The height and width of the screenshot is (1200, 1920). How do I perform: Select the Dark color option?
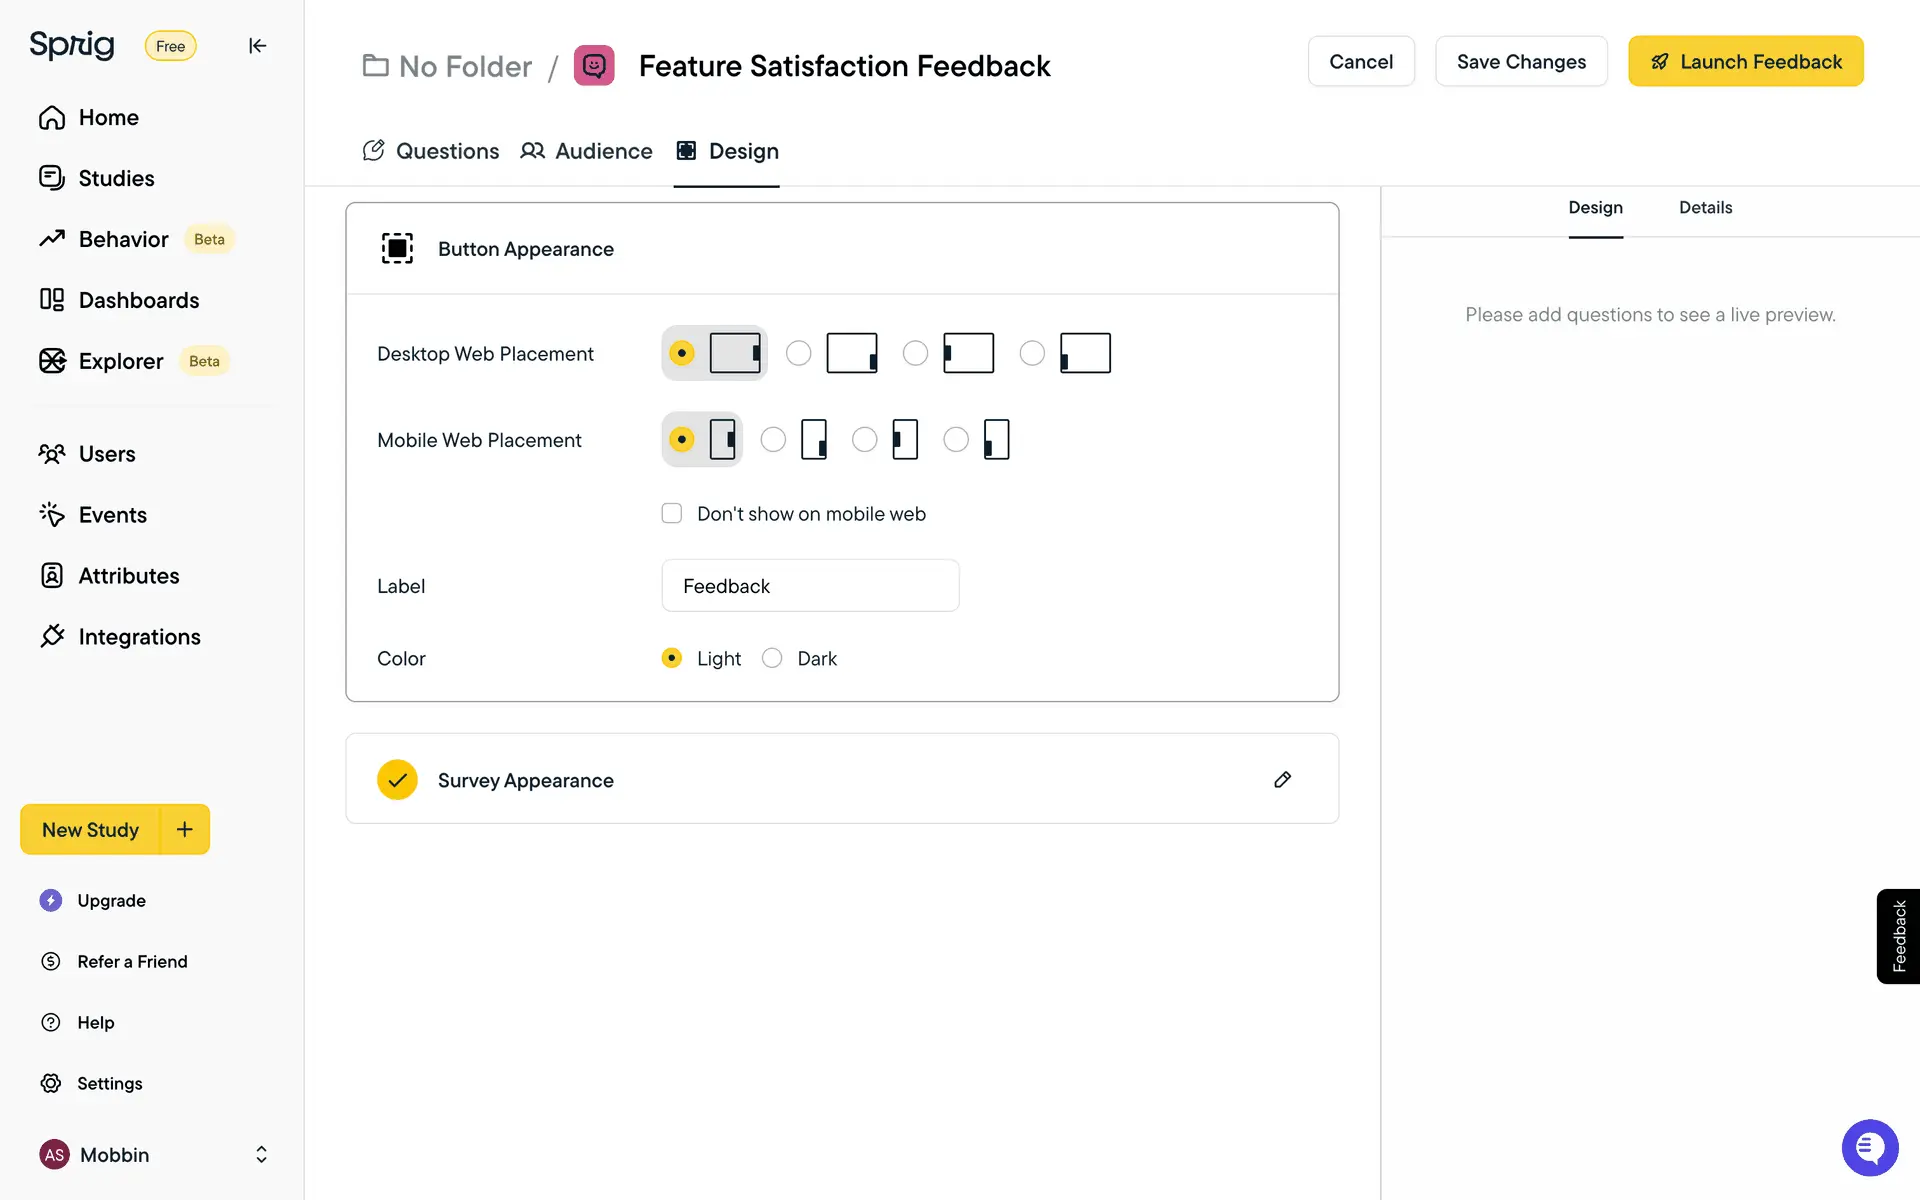(772, 658)
